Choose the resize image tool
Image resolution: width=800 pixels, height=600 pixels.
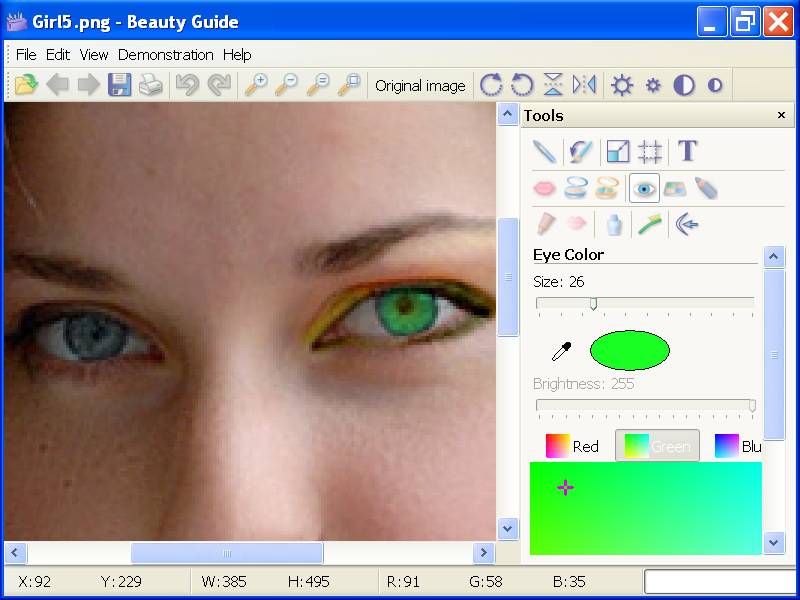click(617, 152)
